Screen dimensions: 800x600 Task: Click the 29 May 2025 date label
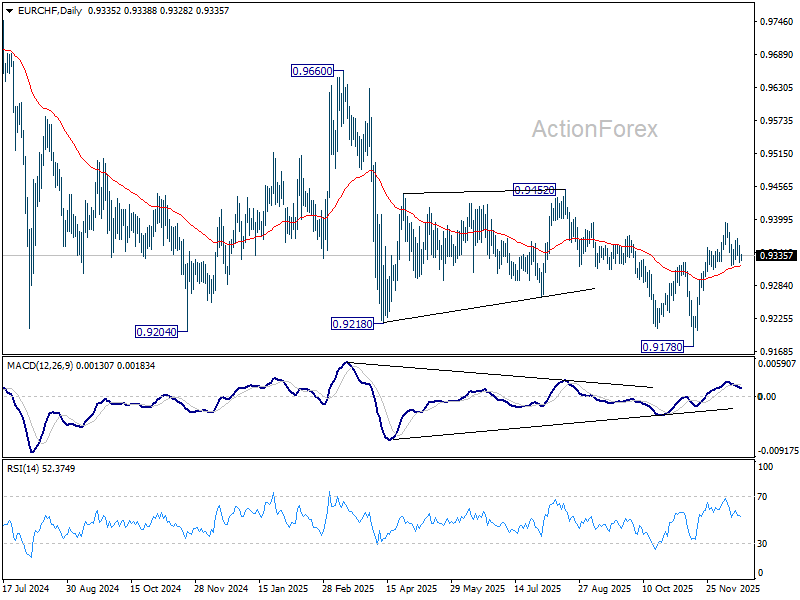(x=478, y=589)
